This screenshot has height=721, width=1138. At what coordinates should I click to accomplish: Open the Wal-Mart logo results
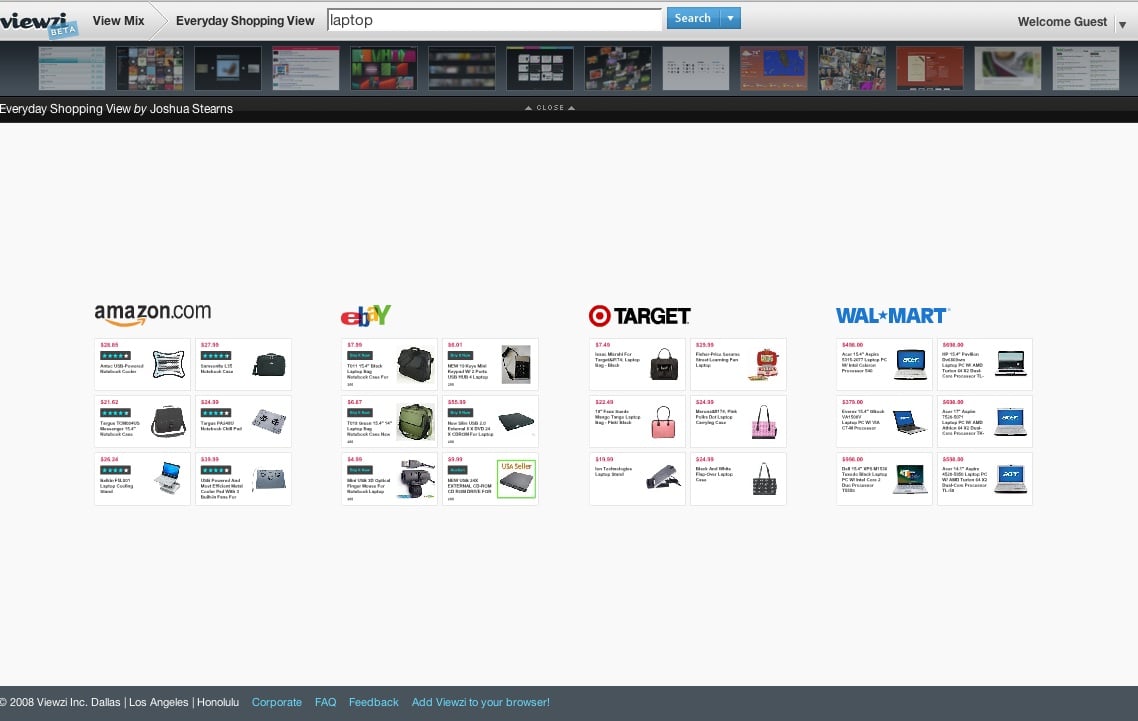pyautogui.click(x=892, y=316)
